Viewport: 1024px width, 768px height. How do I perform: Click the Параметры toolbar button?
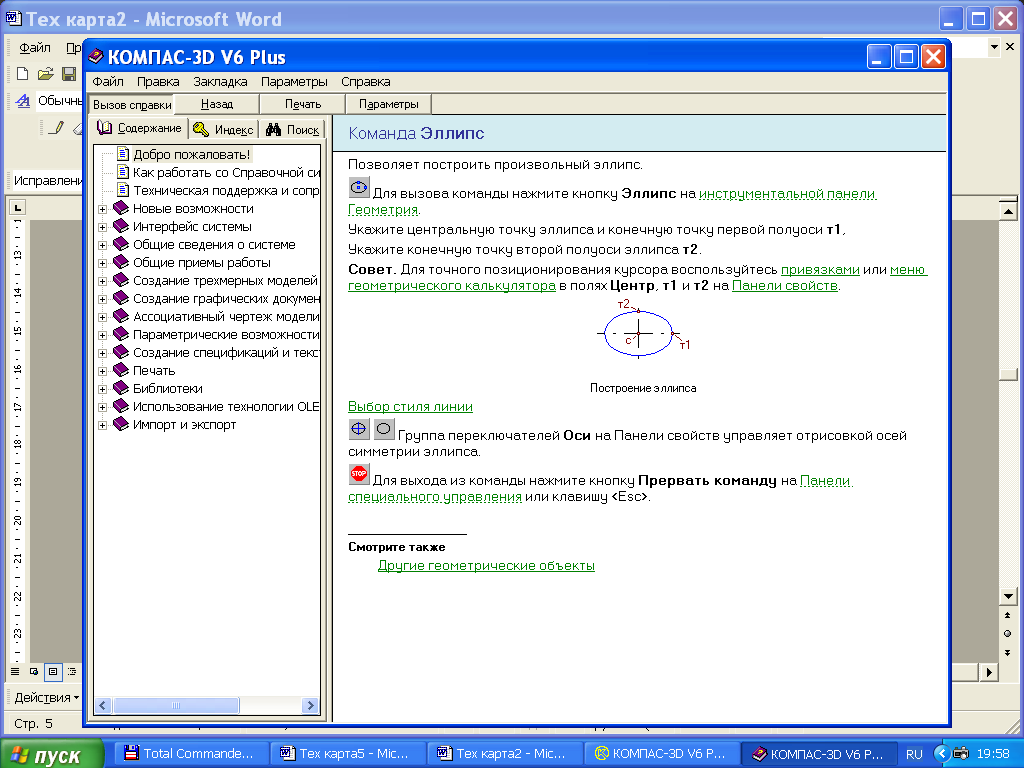[389, 104]
